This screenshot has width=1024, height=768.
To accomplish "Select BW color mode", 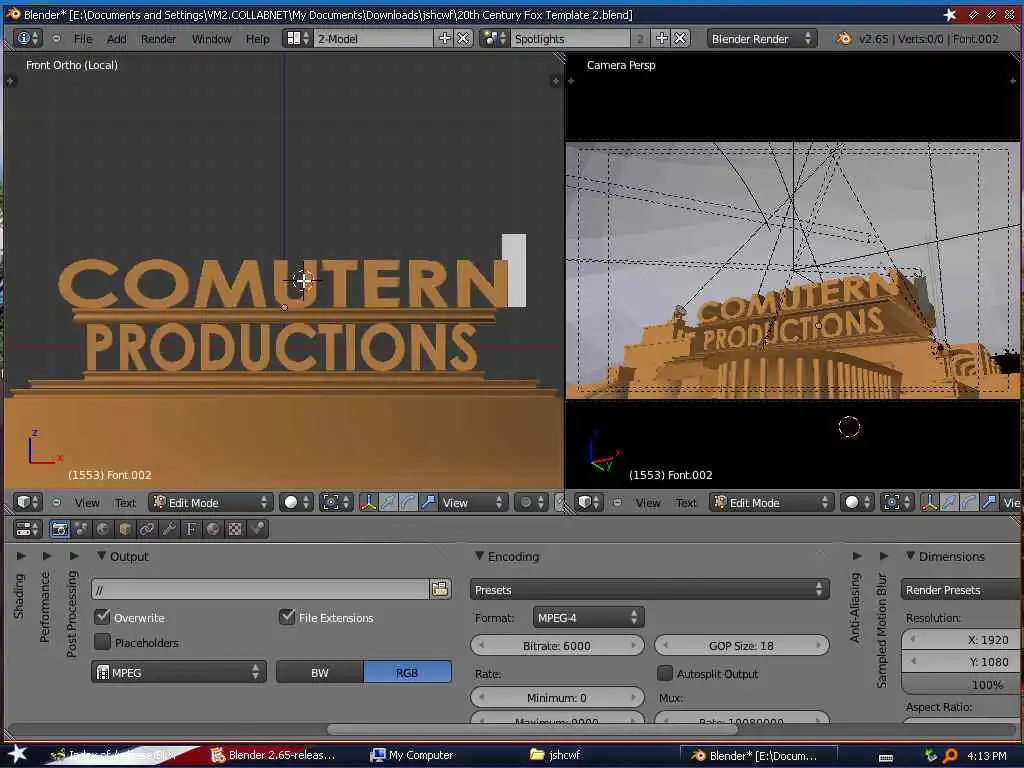I will pos(319,672).
